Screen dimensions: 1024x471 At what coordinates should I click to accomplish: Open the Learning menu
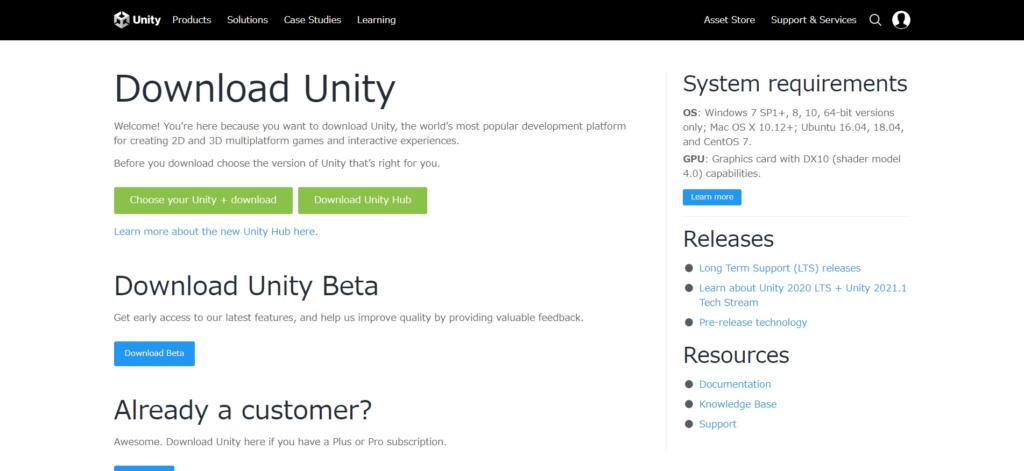[x=376, y=20]
